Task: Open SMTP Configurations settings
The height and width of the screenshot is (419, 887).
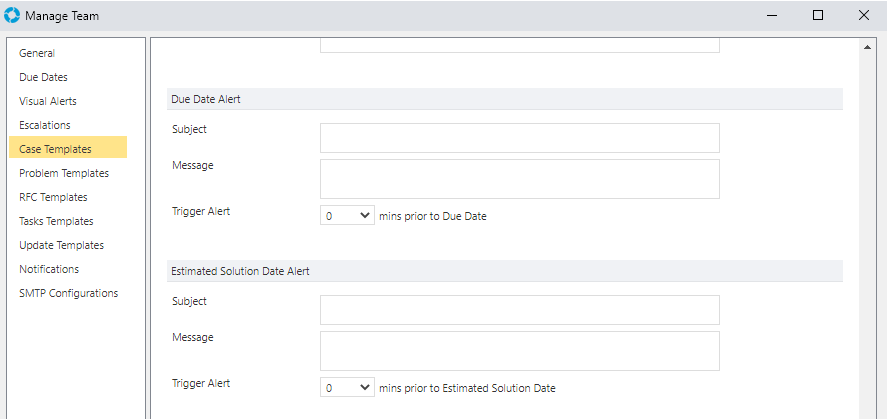Action: tap(68, 293)
